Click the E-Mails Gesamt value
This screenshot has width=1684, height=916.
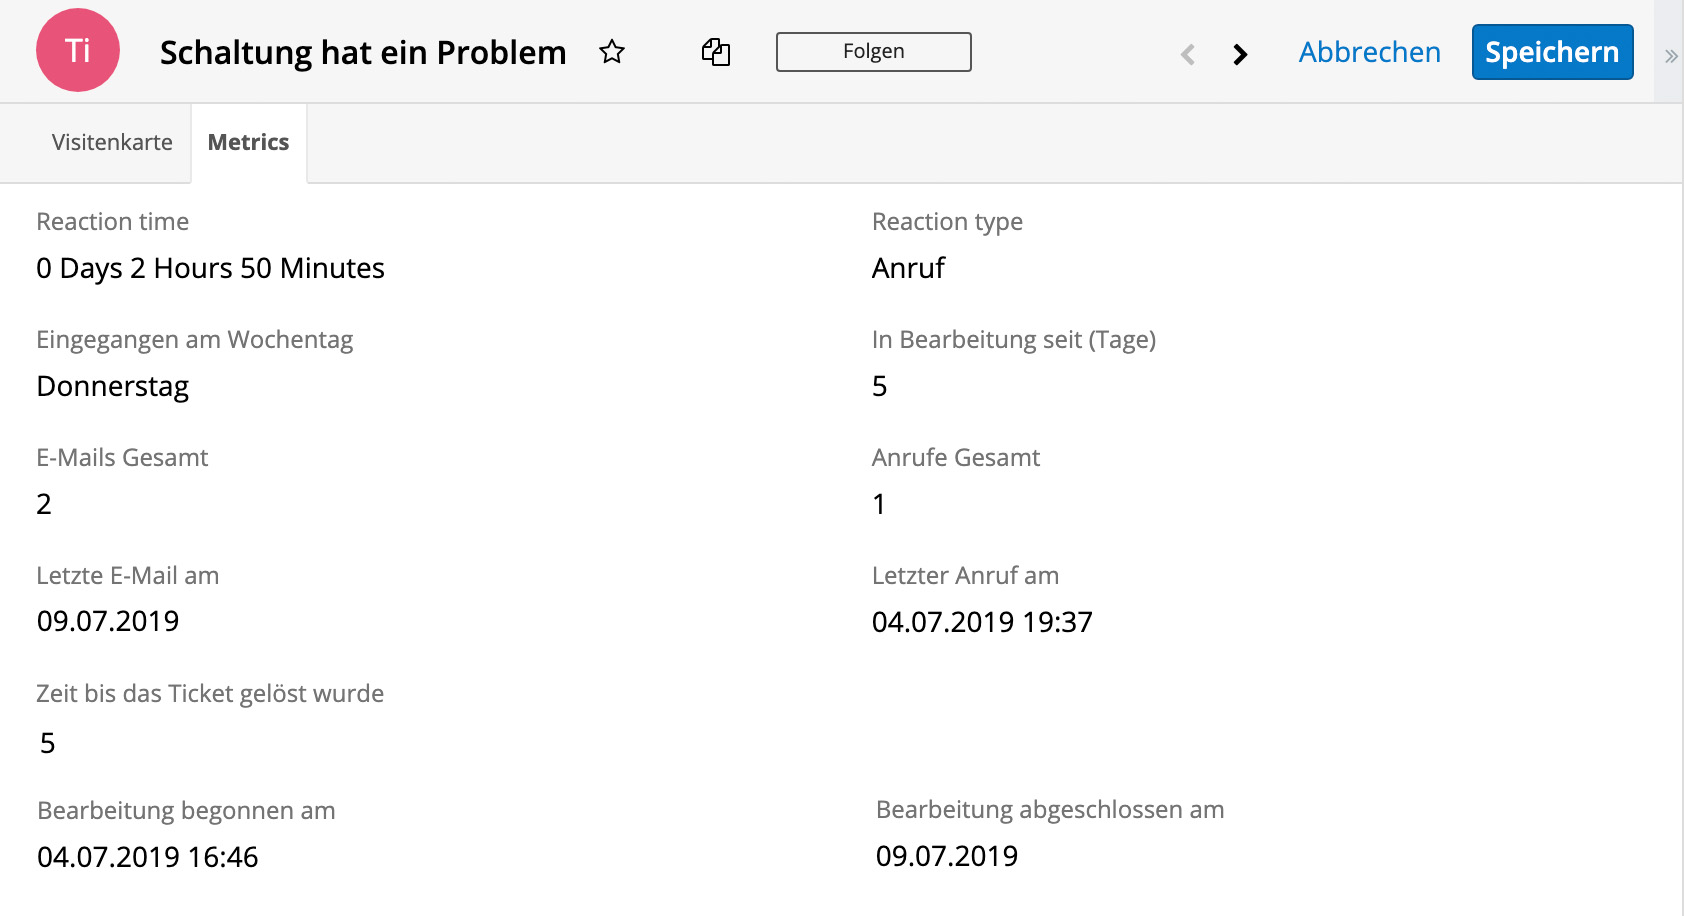point(44,504)
